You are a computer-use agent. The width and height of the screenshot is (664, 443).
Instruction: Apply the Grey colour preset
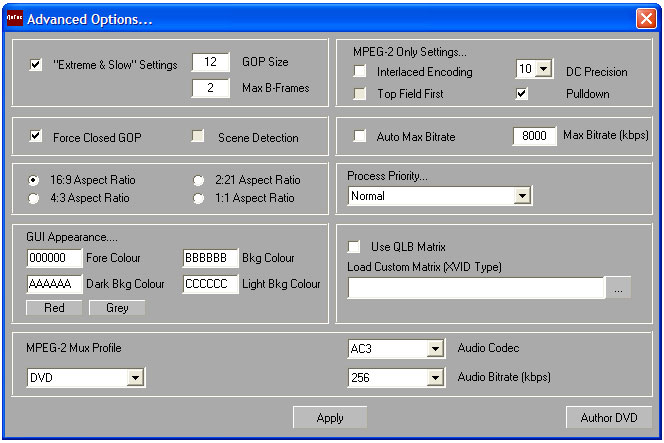pyautogui.click(x=117, y=308)
